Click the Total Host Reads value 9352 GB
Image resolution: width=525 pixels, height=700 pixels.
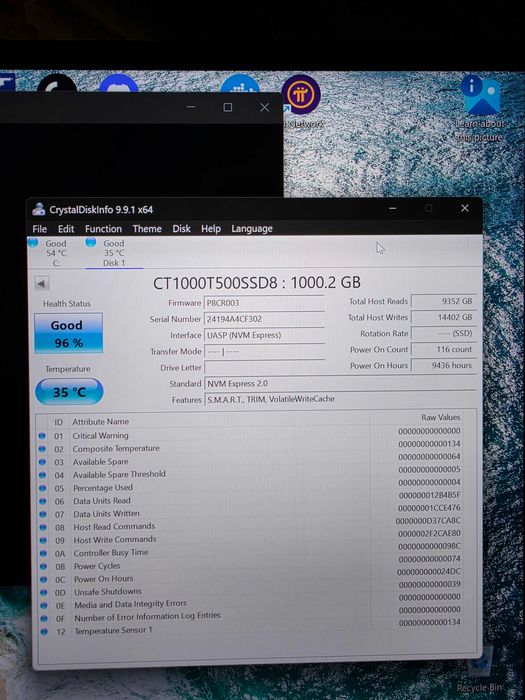click(x=443, y=301)
